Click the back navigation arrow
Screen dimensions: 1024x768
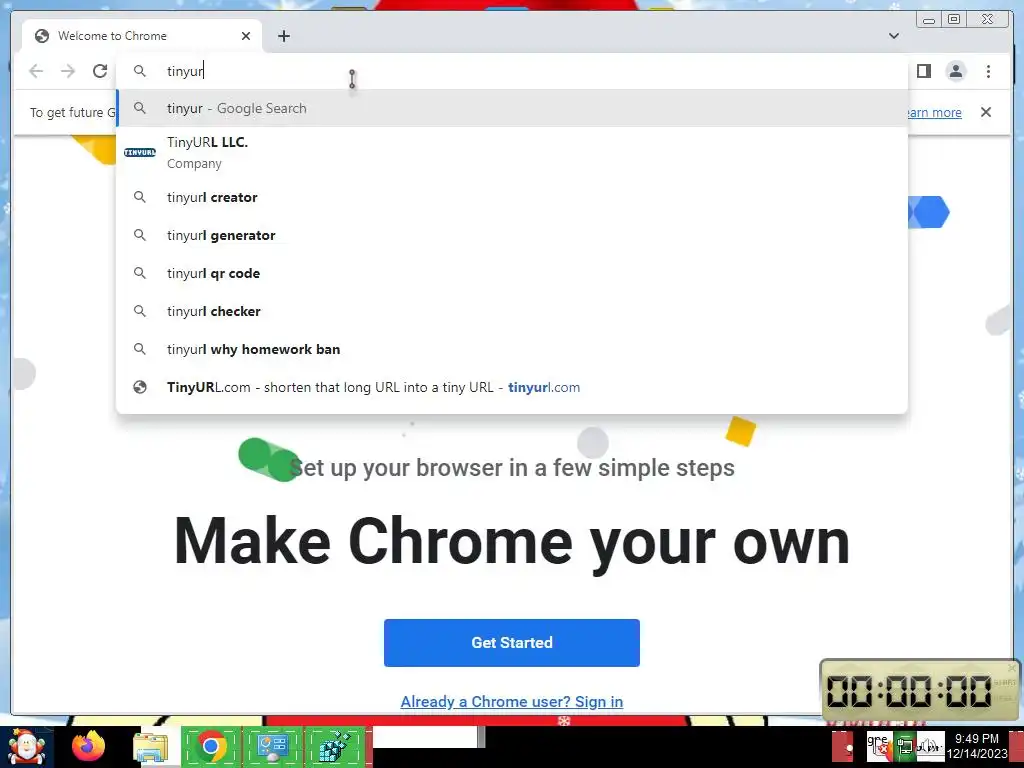pos(36,71)
